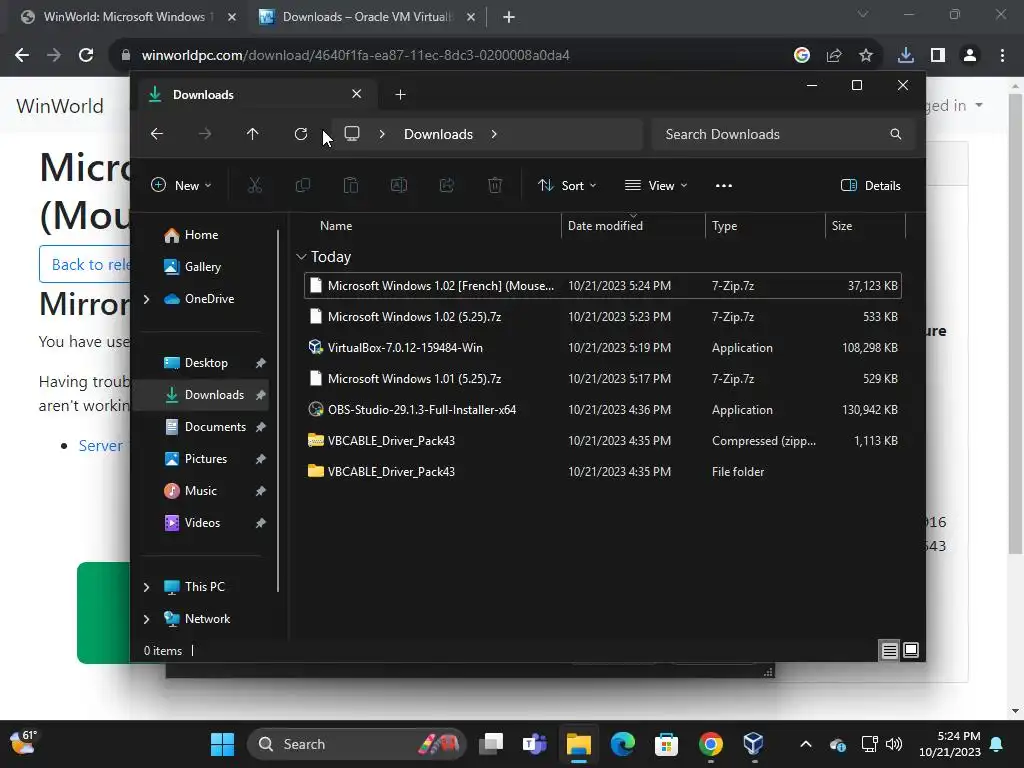Open Chrome's side panel icon

pos(938,56)
